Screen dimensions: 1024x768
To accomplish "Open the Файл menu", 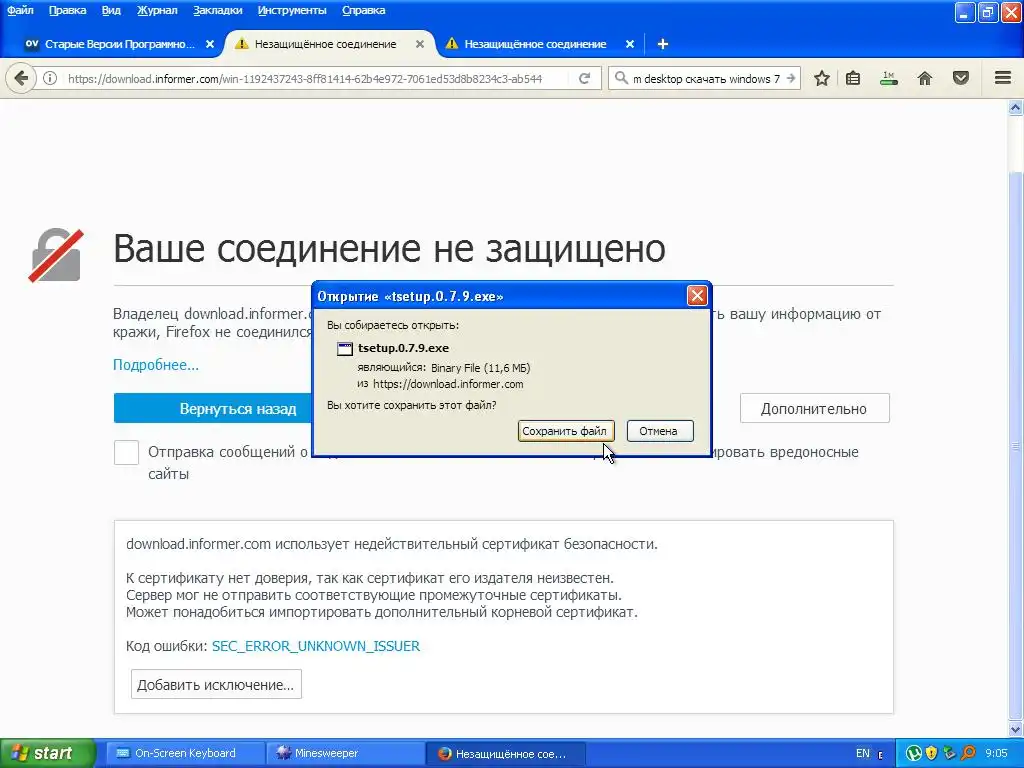I will pos(20,10).
